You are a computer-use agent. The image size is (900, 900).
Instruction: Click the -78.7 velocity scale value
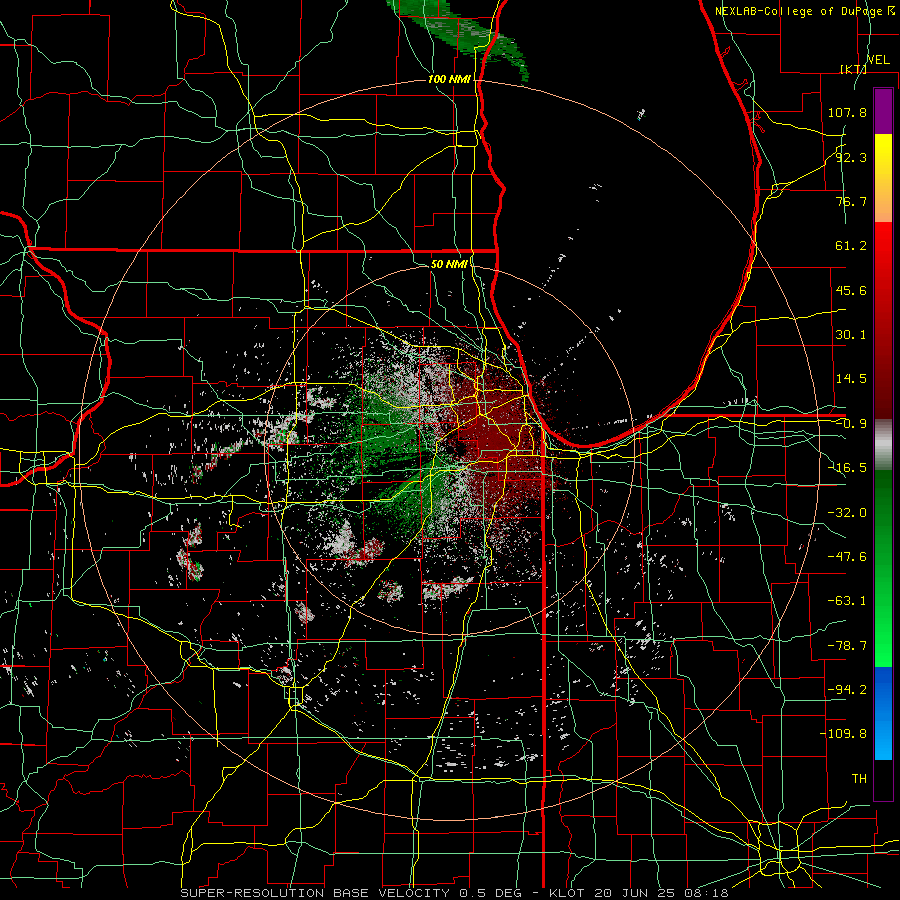[847, 646]
